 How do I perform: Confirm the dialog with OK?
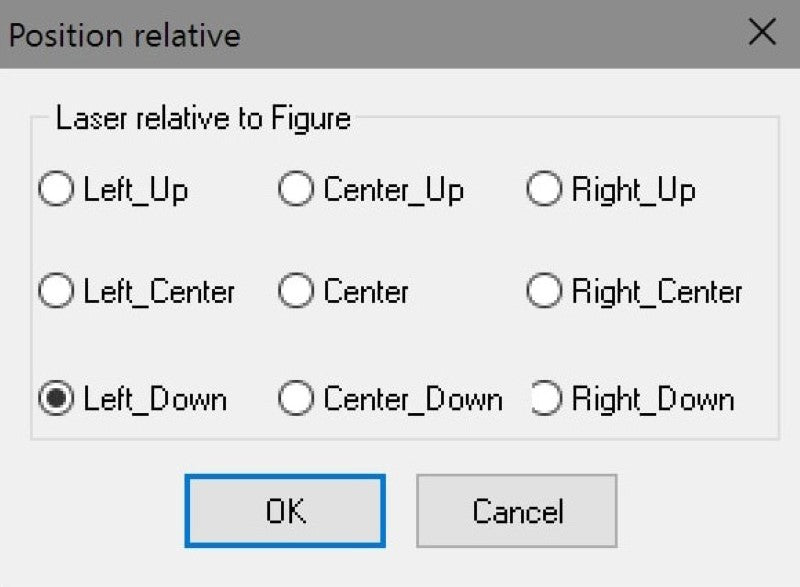tap(285, 511)
